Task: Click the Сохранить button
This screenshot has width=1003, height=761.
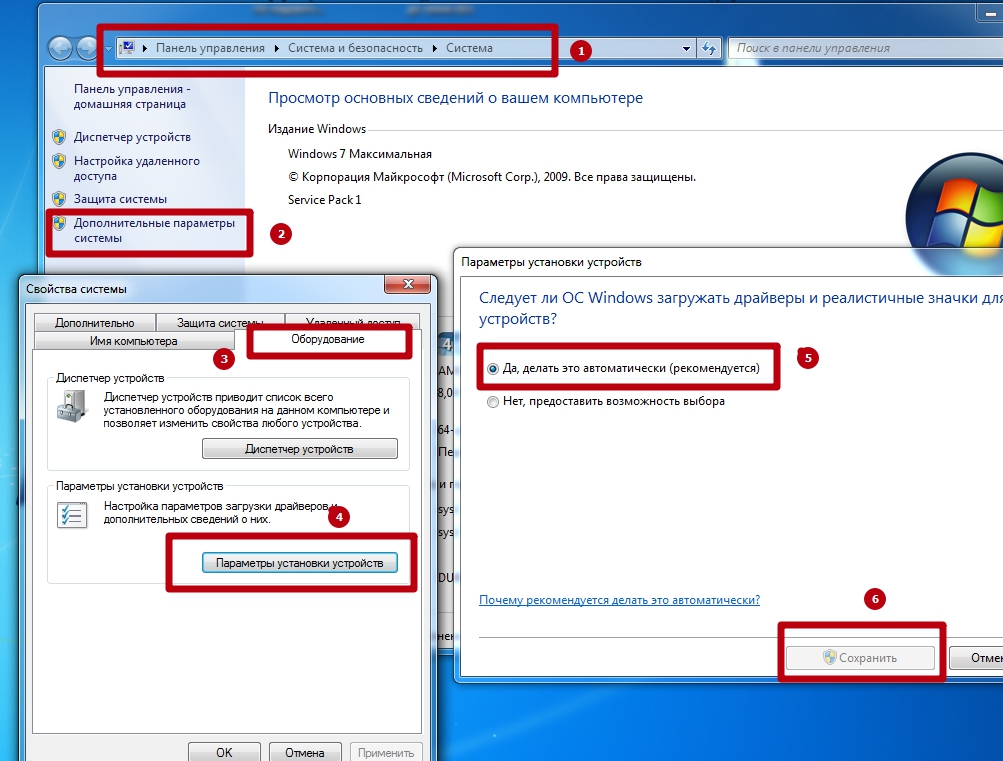Action: [860, 657]
